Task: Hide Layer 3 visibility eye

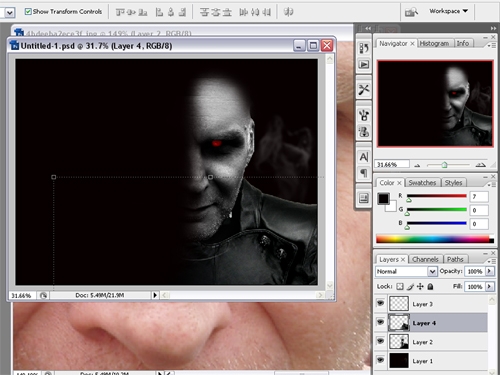Action: [x=380, y=303]
